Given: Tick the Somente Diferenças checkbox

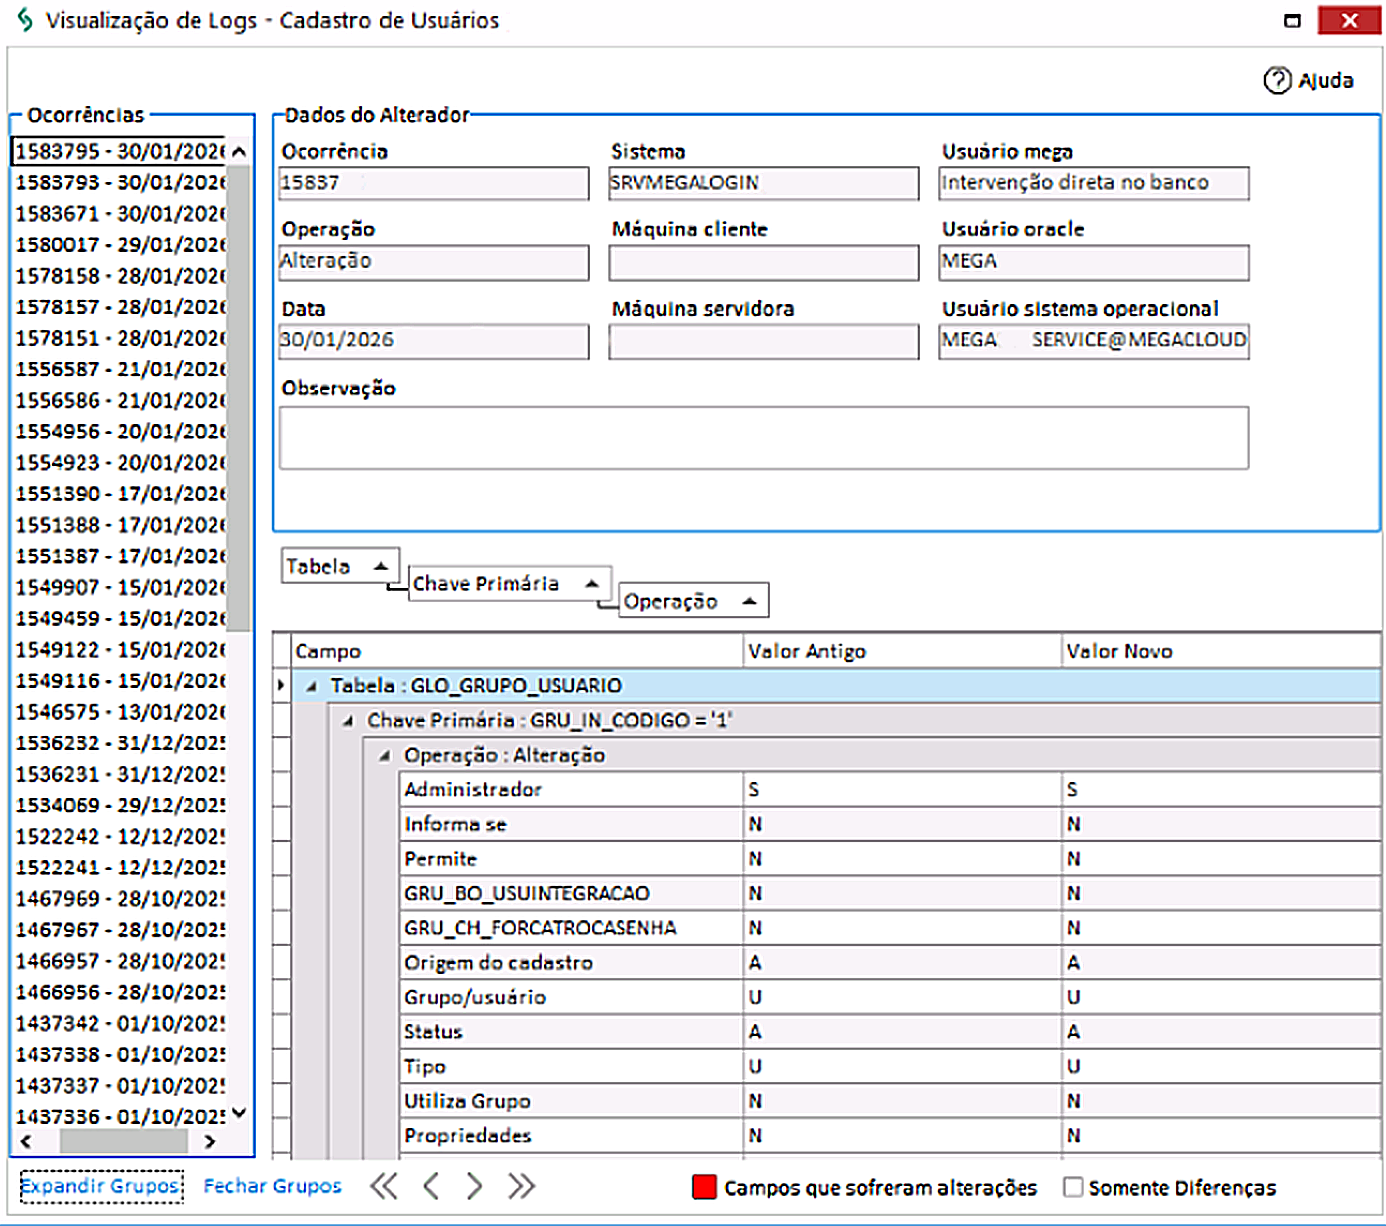Looking at the screenshot, I should tap(1073, 1187).
